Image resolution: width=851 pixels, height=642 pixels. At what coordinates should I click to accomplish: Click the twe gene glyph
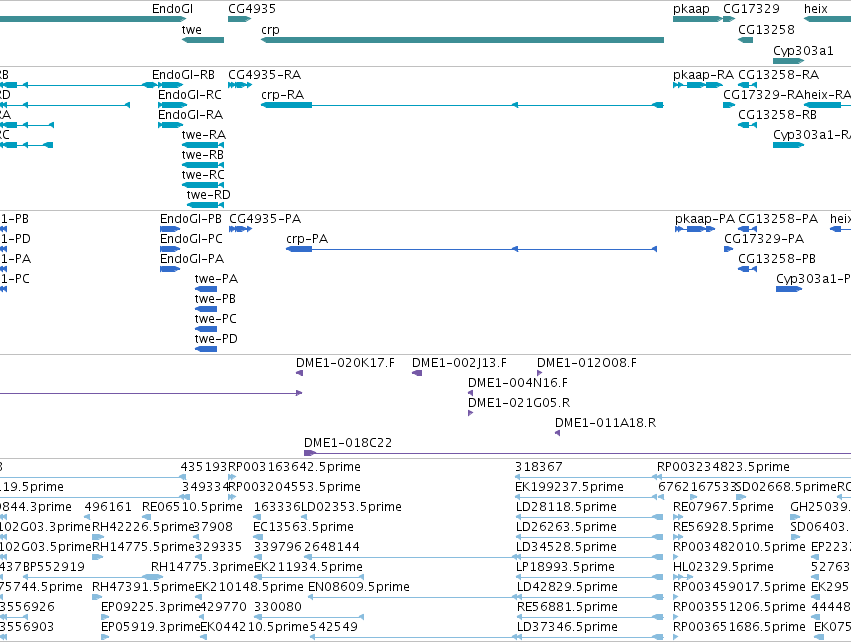pos(202,40)
